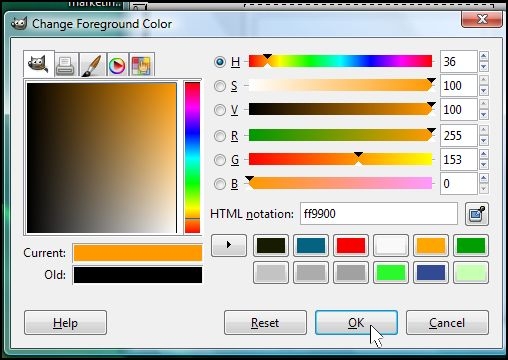Confirm the color with OK
The image size is (508, 360).
356,323
